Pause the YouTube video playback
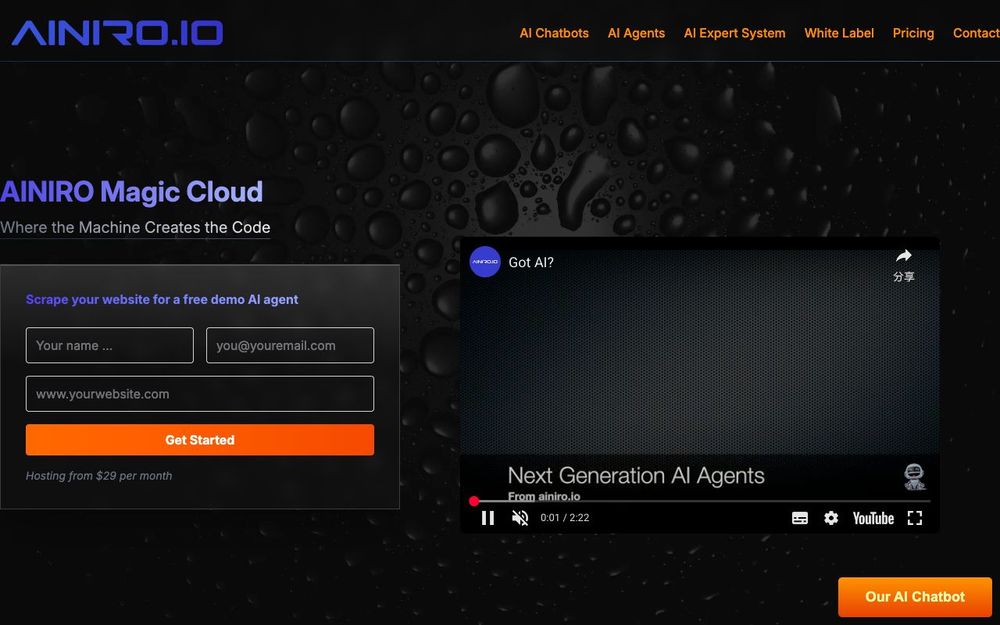 point(488,518)
